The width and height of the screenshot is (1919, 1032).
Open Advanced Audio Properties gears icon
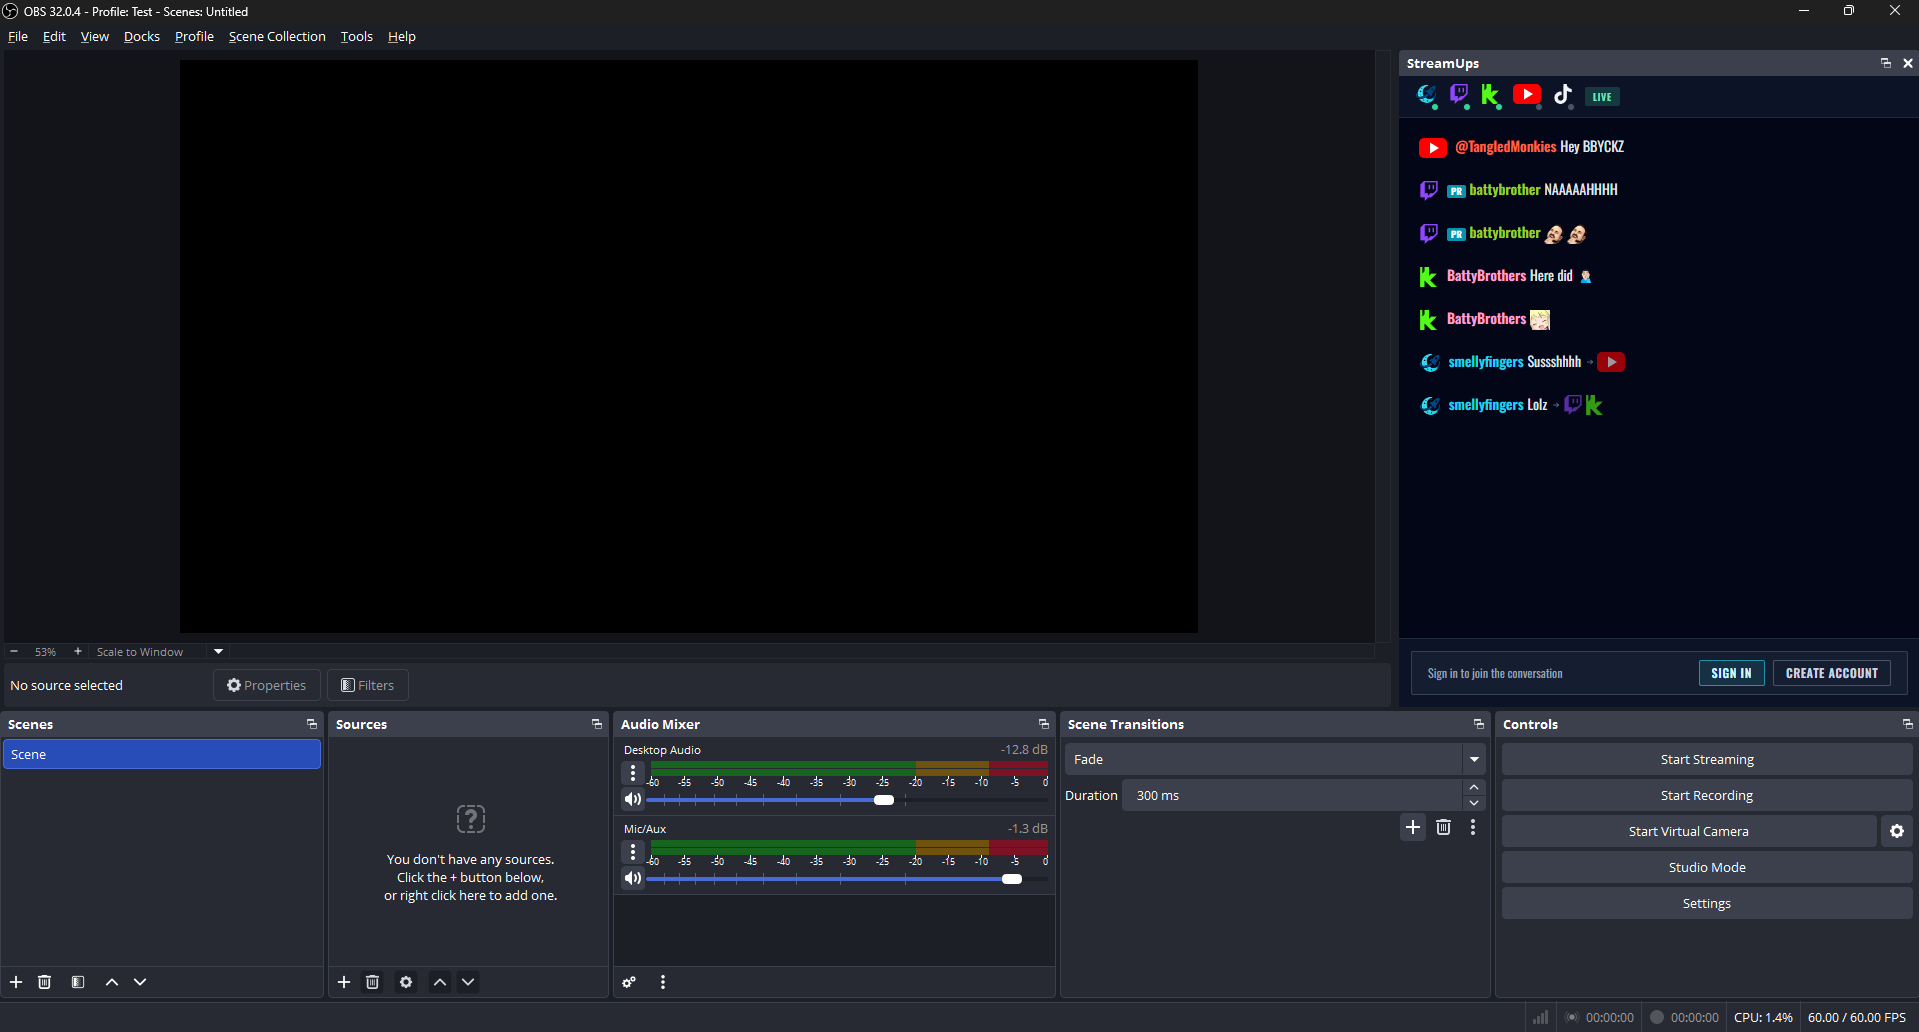click(x=629, y=982)
